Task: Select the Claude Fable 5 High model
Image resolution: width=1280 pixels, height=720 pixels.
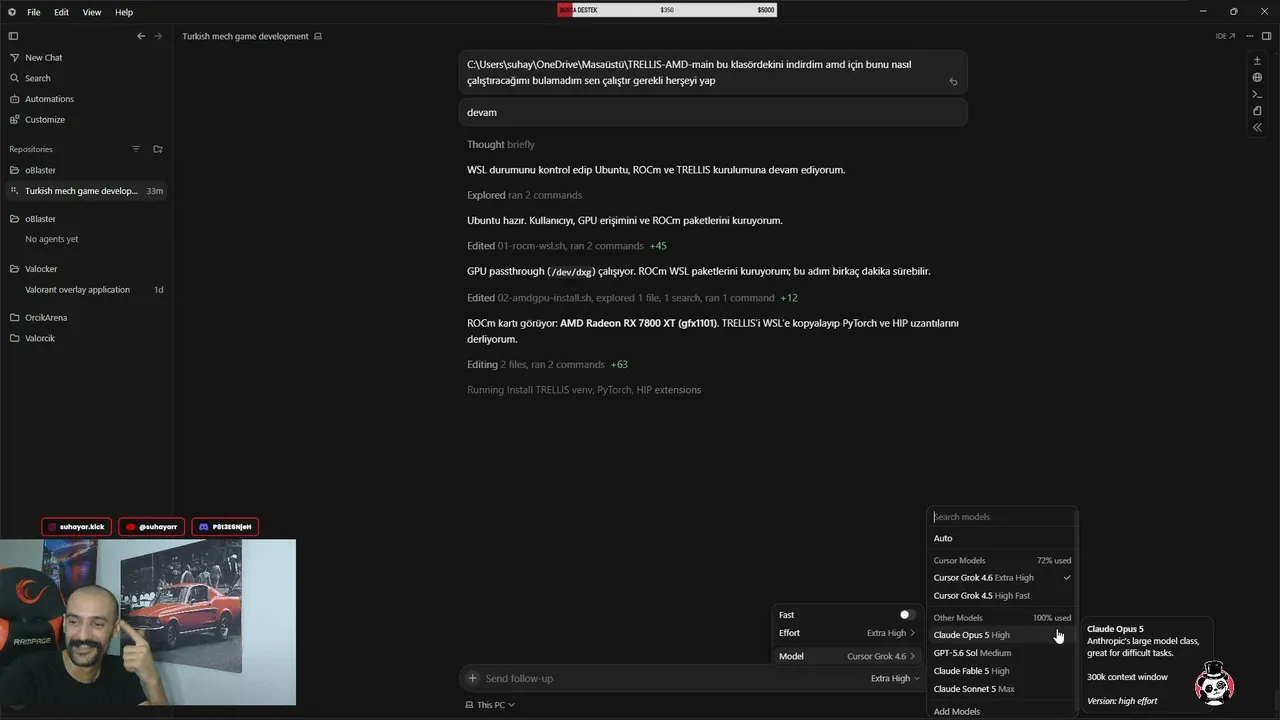Action: (1002, 671)
